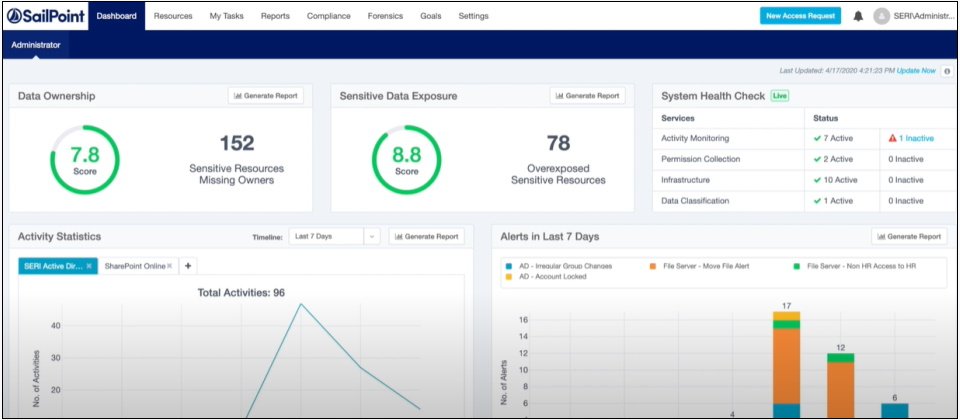Open the 1 Inactive link
This screenshot has height=420, width=960.
tap(917, 138)
